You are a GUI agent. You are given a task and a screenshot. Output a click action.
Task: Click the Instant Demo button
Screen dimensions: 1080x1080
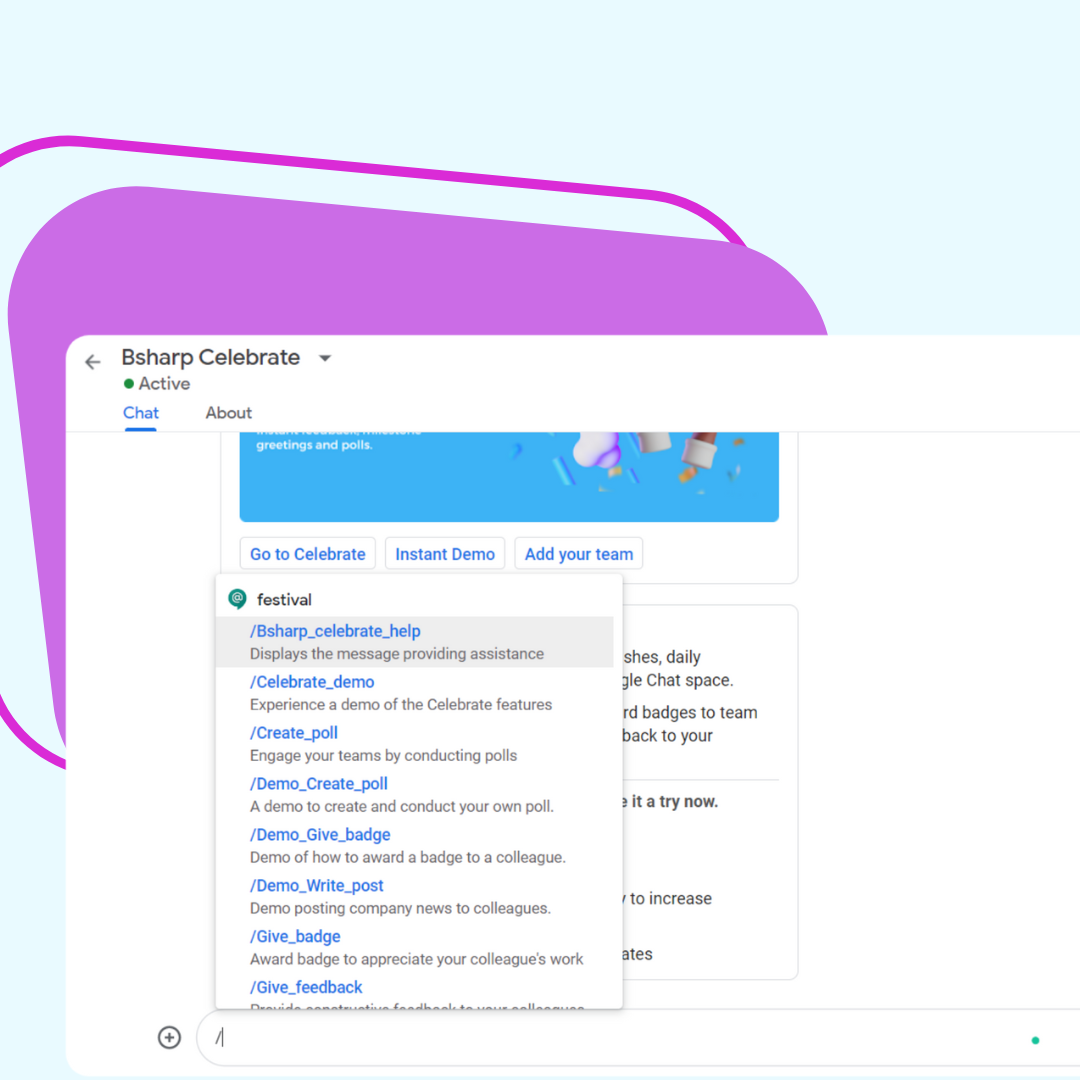click(445, 554)
